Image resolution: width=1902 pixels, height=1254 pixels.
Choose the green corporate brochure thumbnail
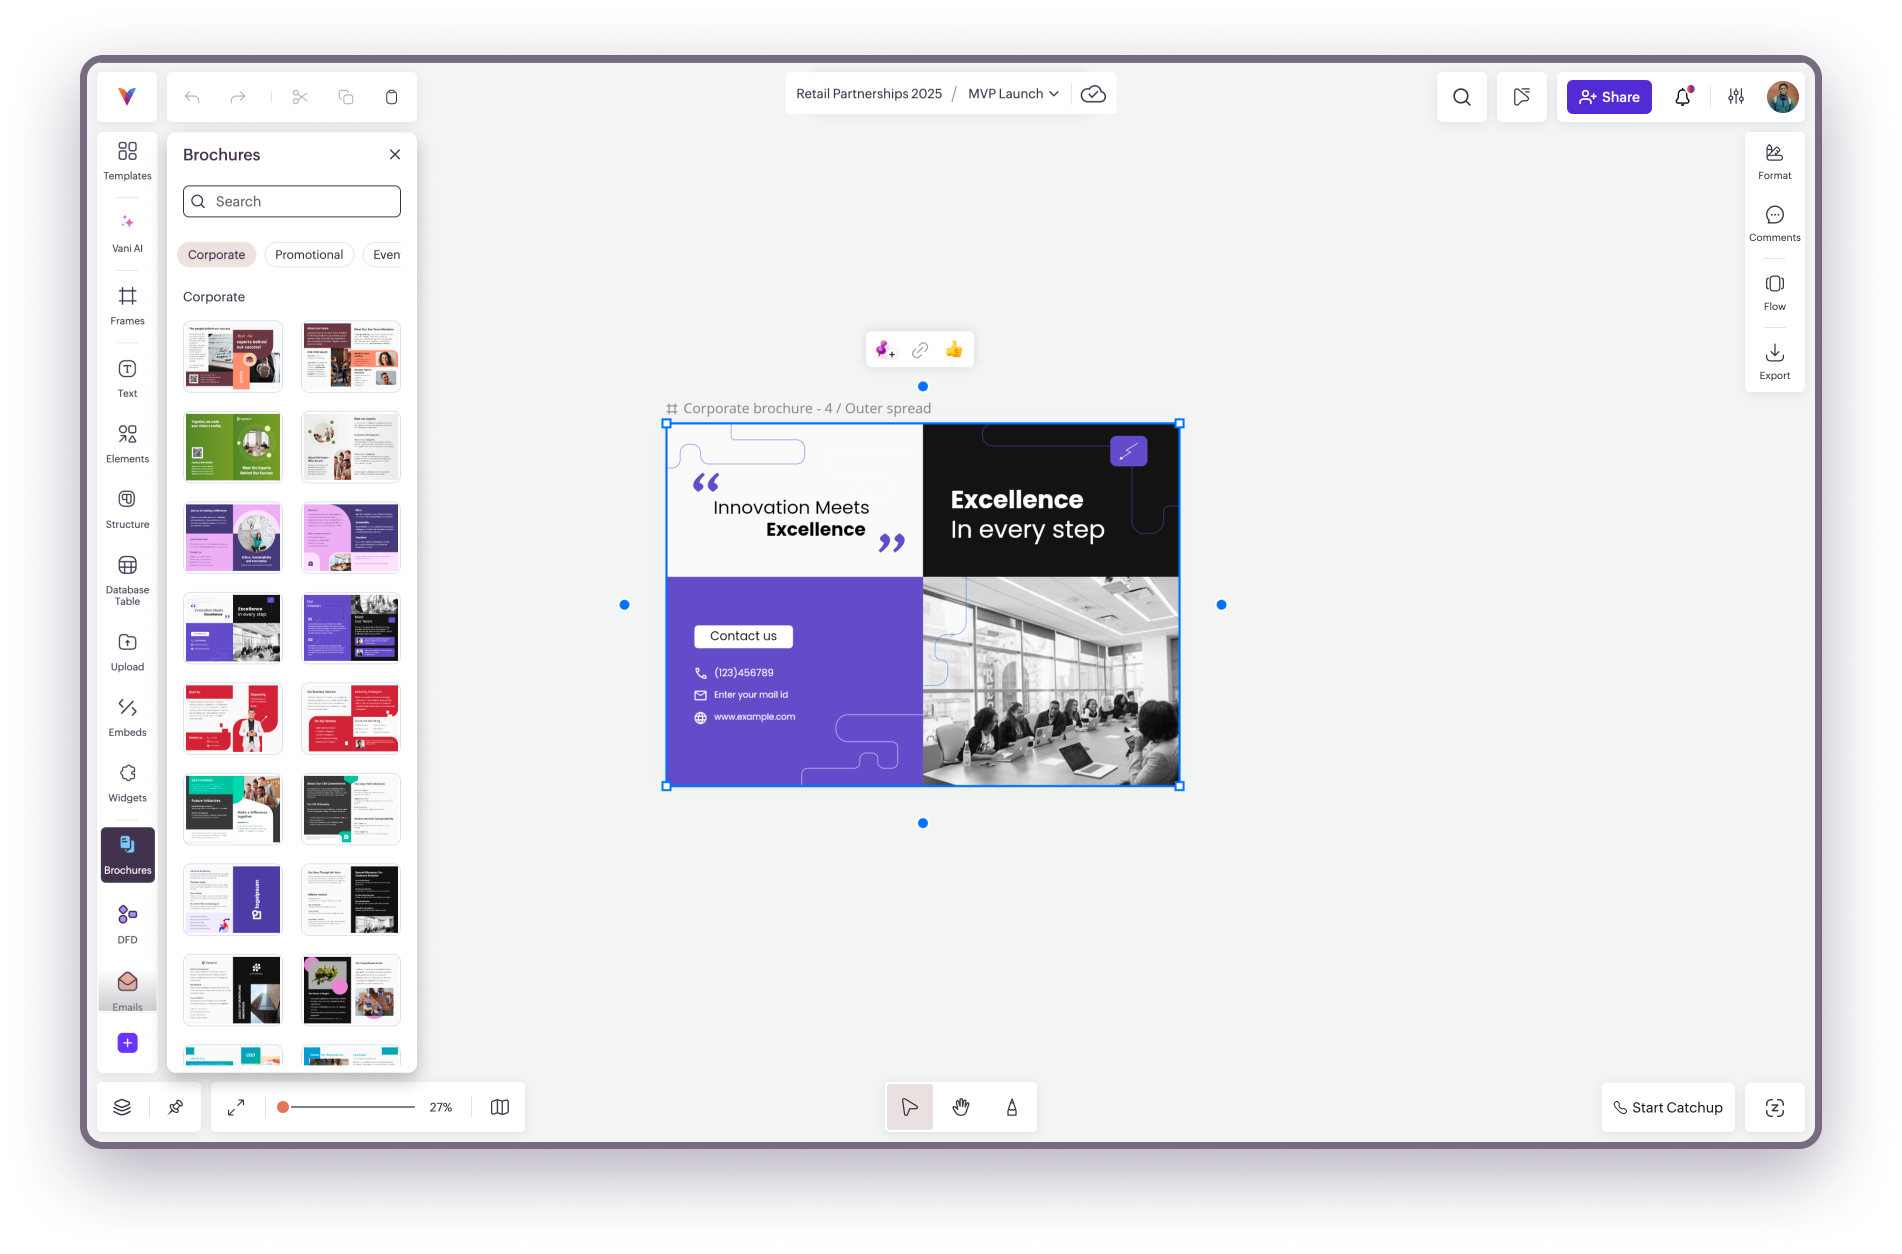coord(233,447)
